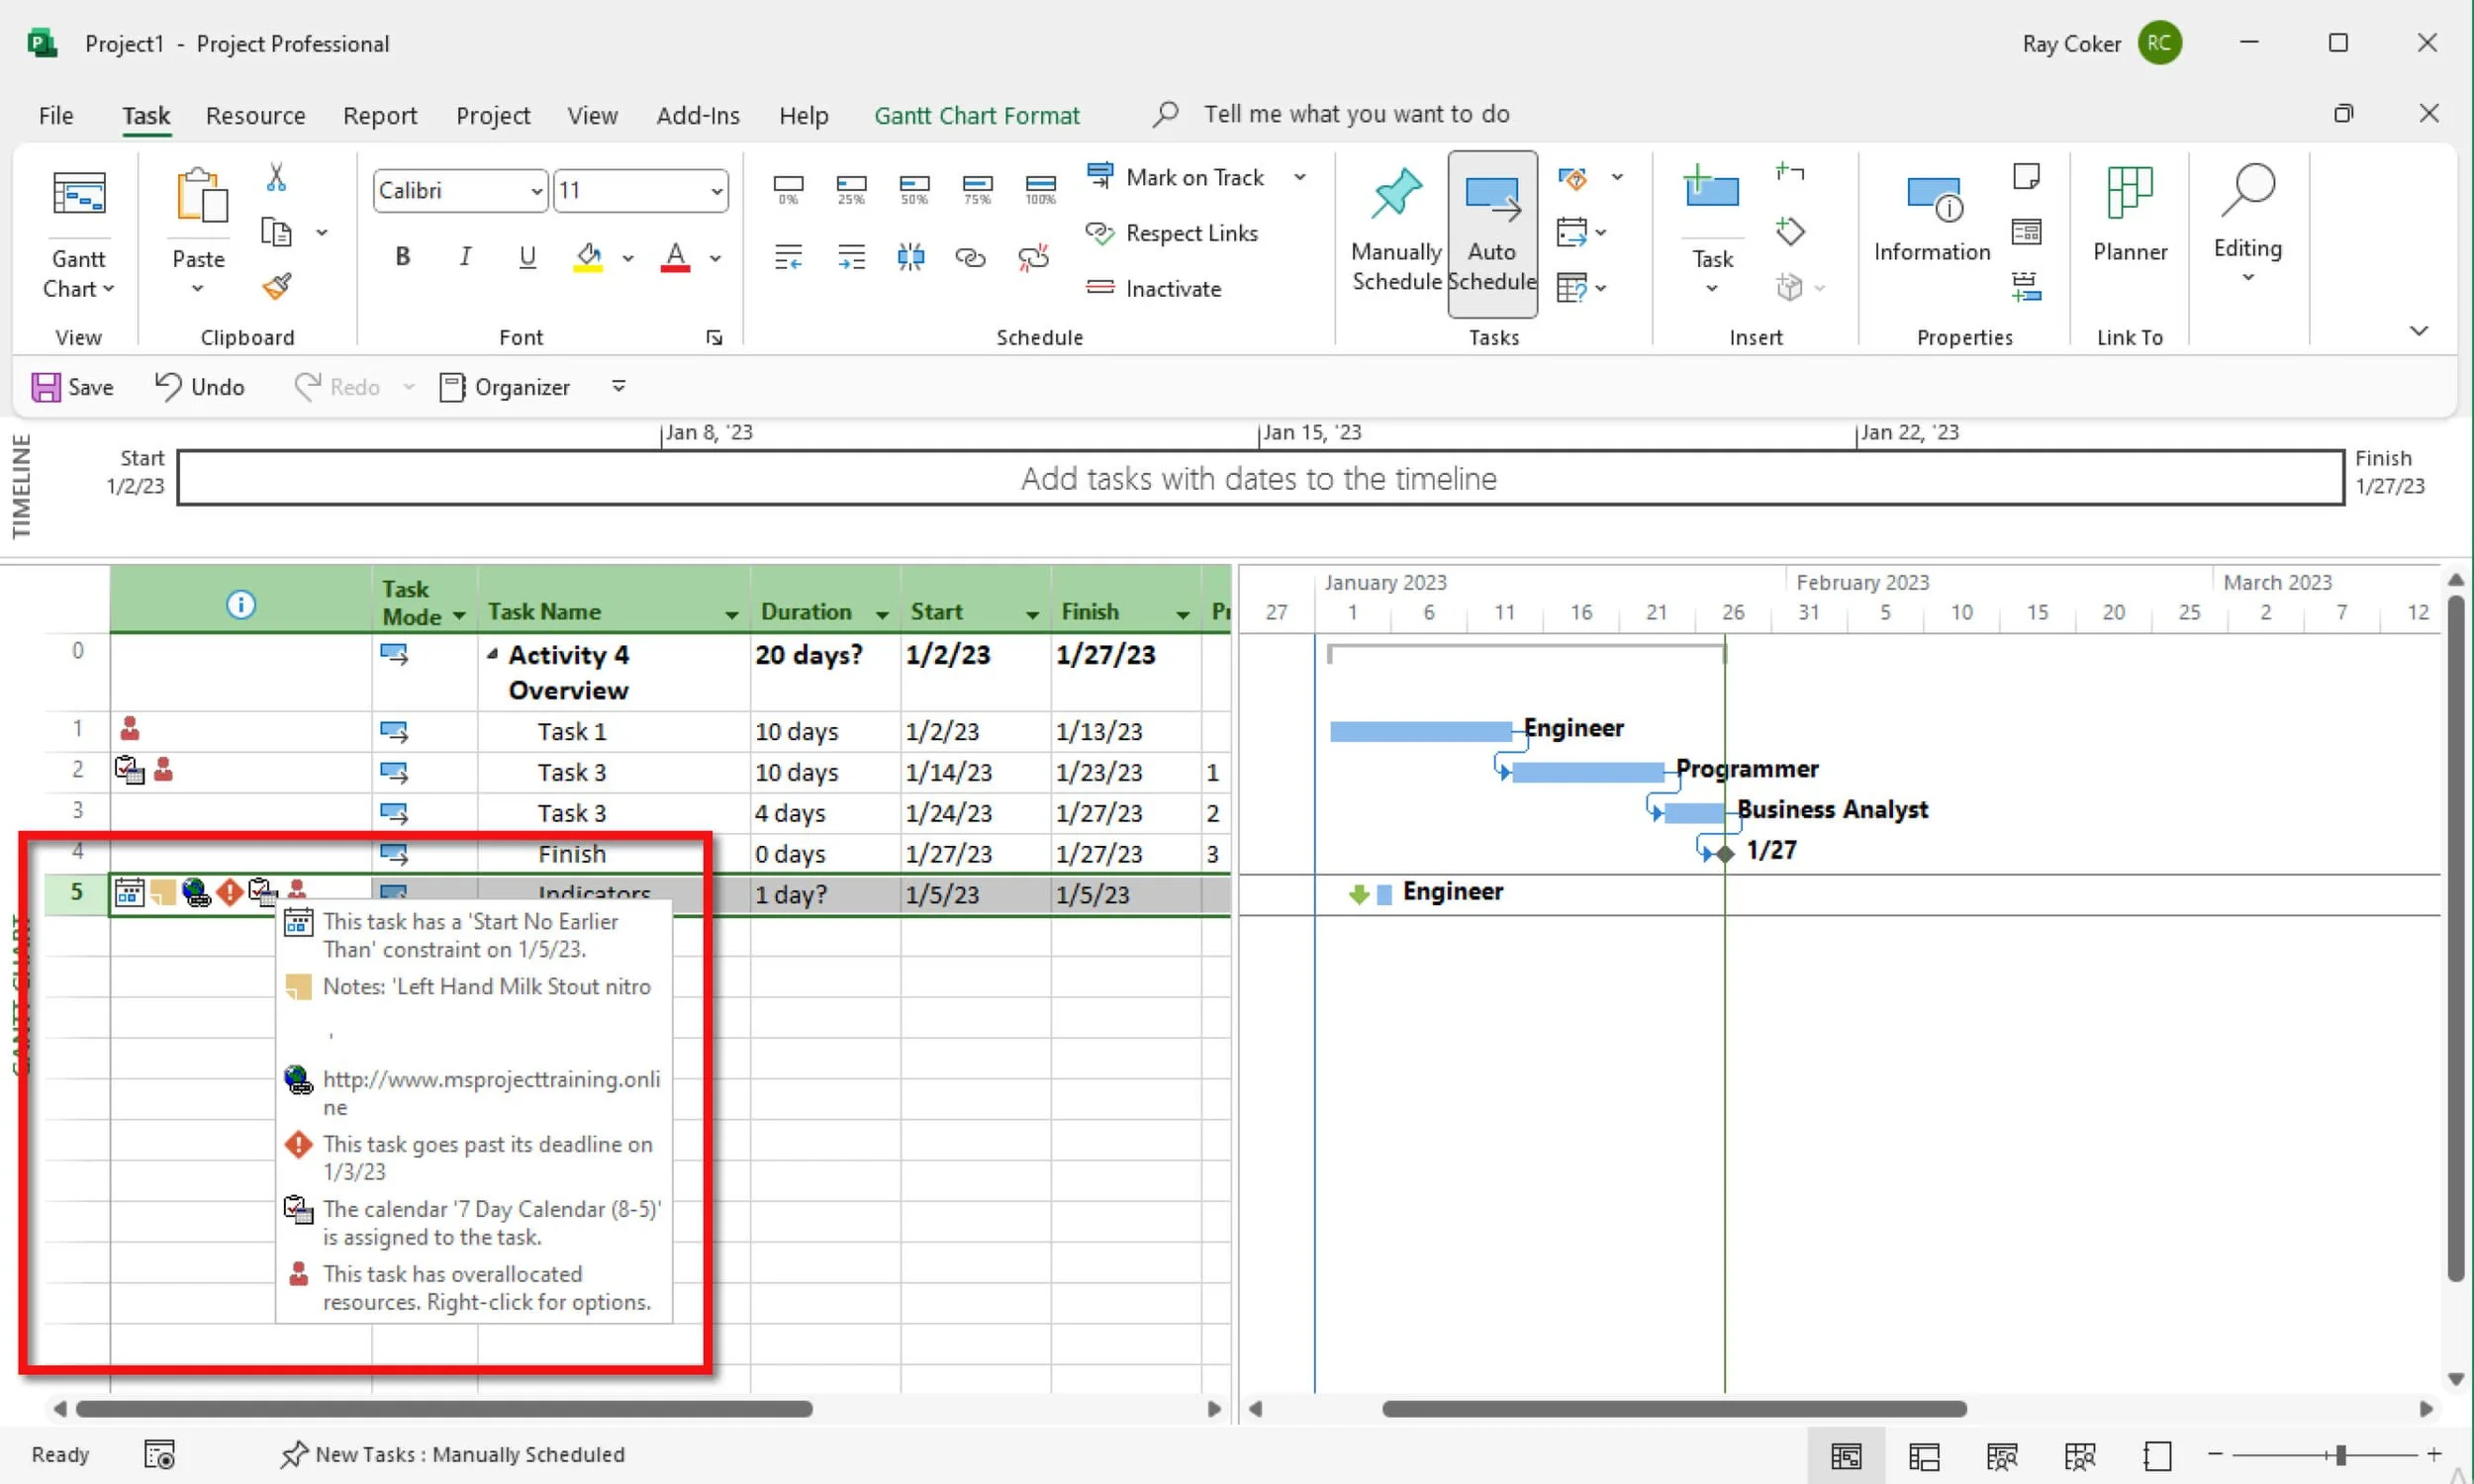
Task: Switch to the View tab
Action: [592, 115]
